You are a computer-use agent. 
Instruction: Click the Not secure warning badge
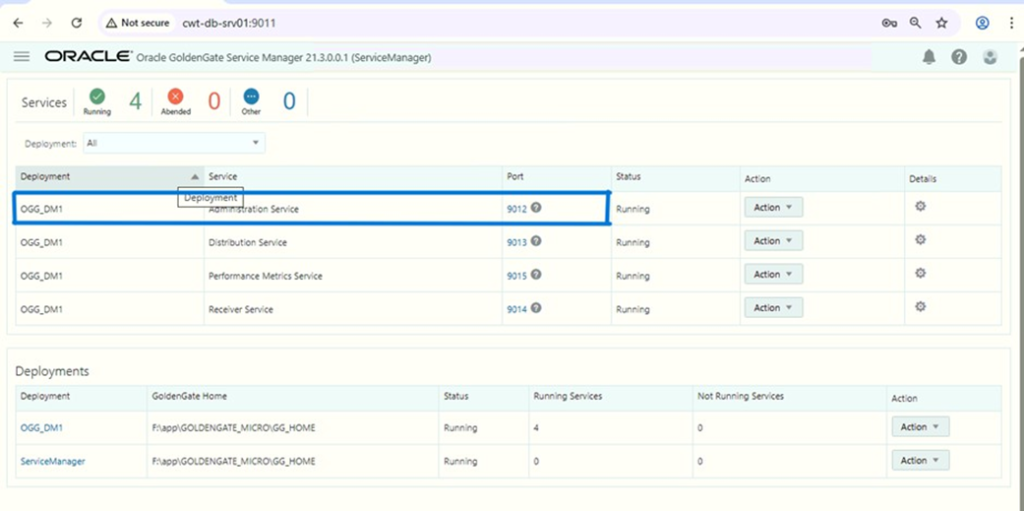click(137, 23)
